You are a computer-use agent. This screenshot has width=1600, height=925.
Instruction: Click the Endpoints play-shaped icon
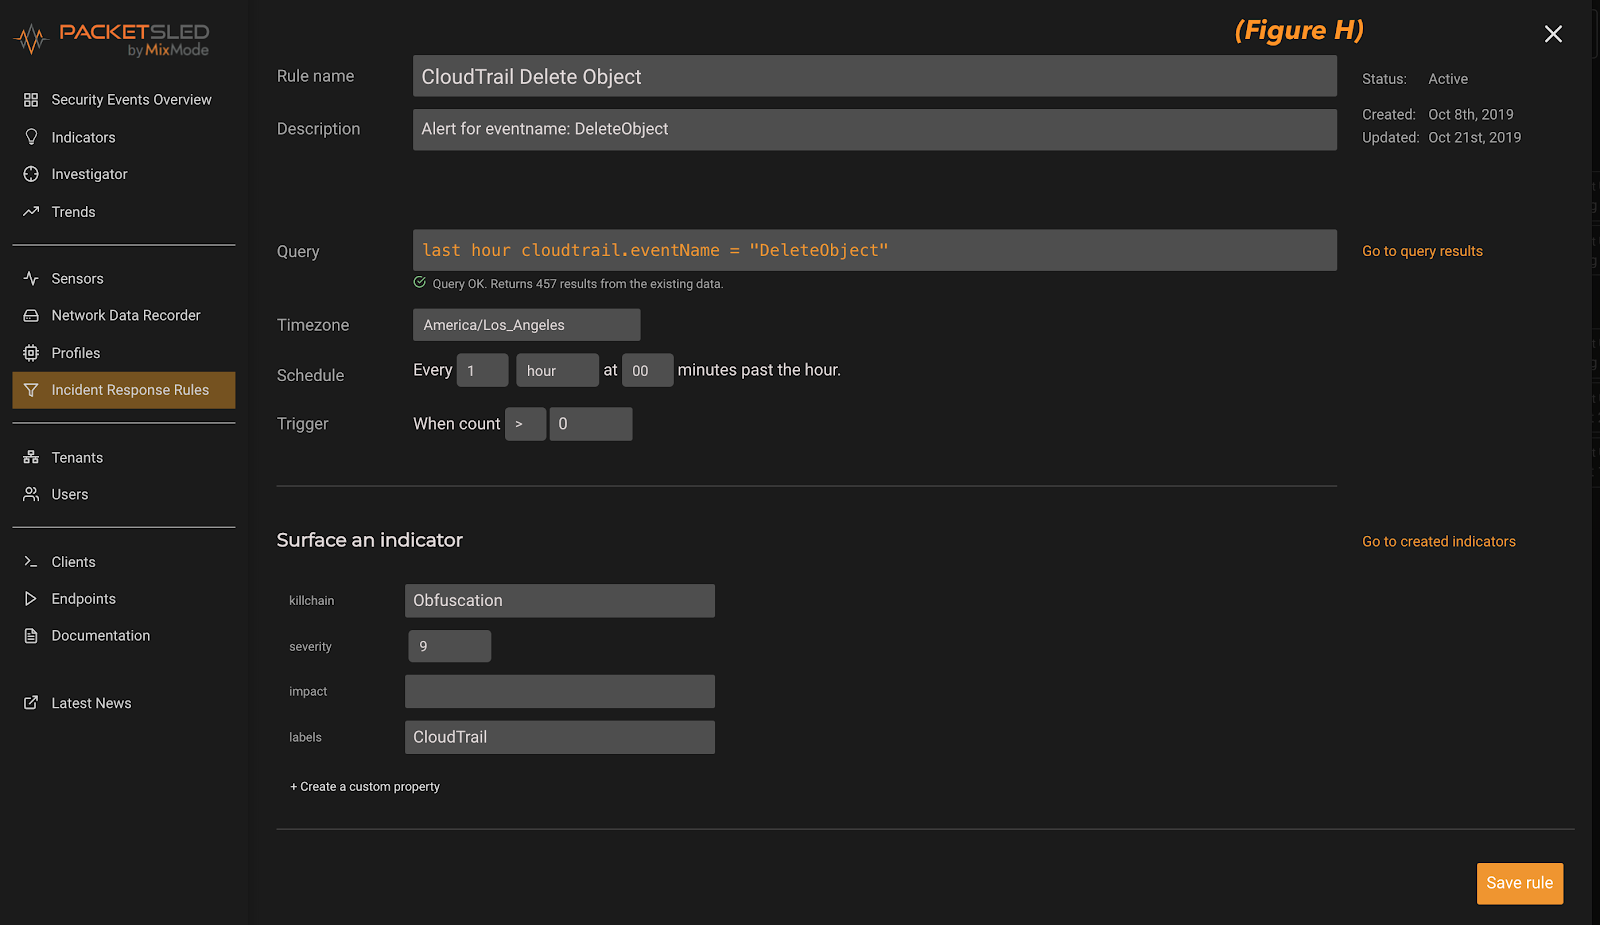click(x=31, y=598)
